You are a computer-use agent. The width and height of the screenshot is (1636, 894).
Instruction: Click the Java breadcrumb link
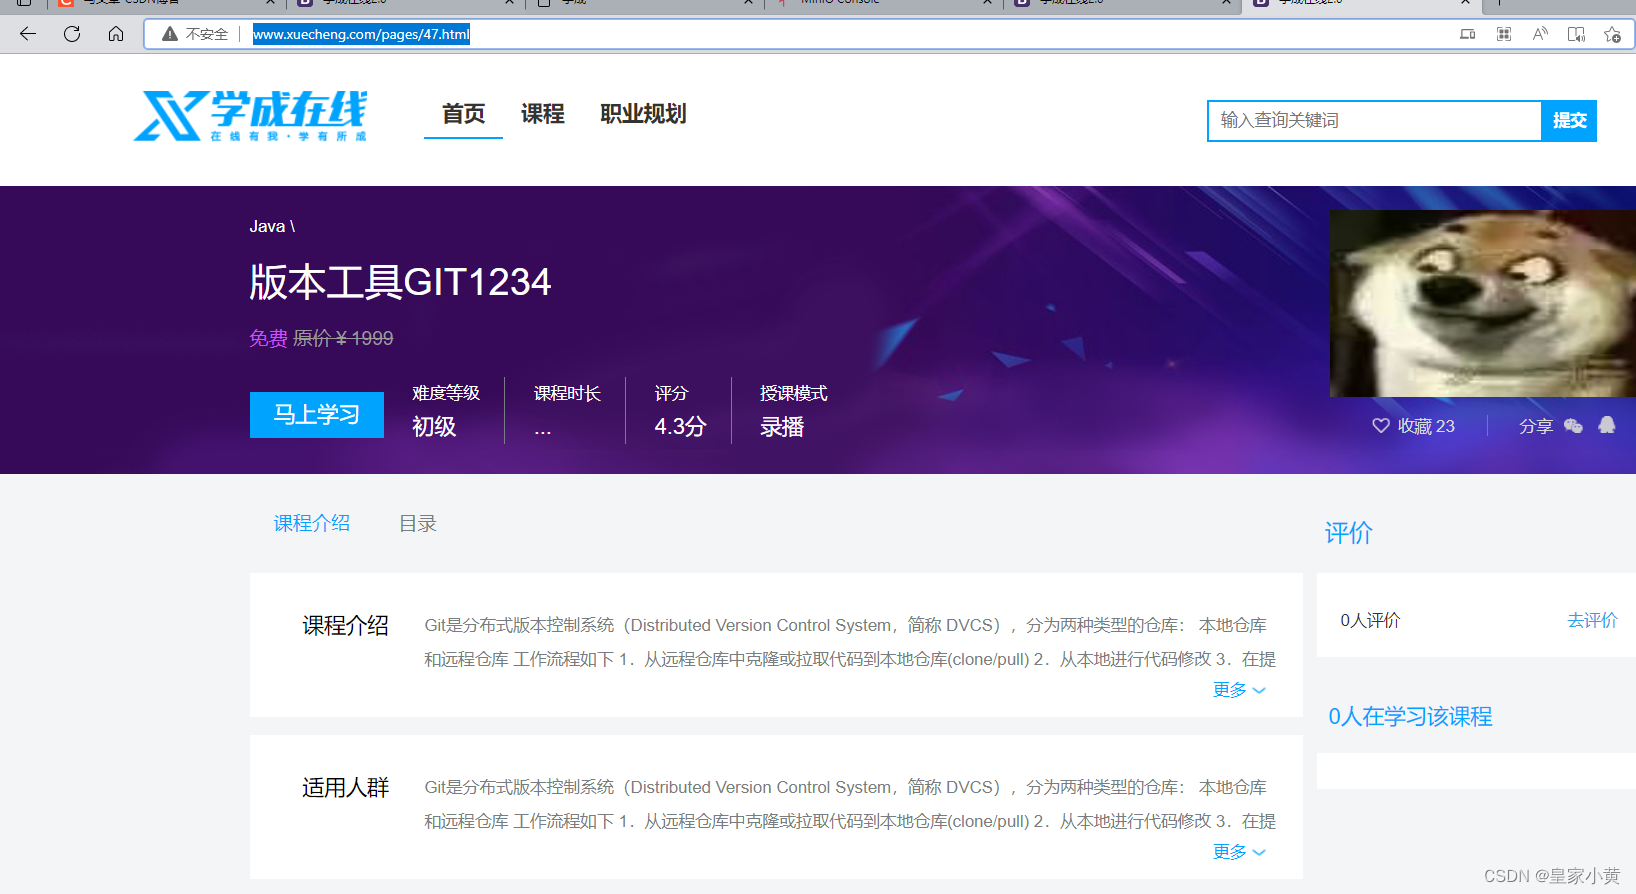(x=267, y=227)
